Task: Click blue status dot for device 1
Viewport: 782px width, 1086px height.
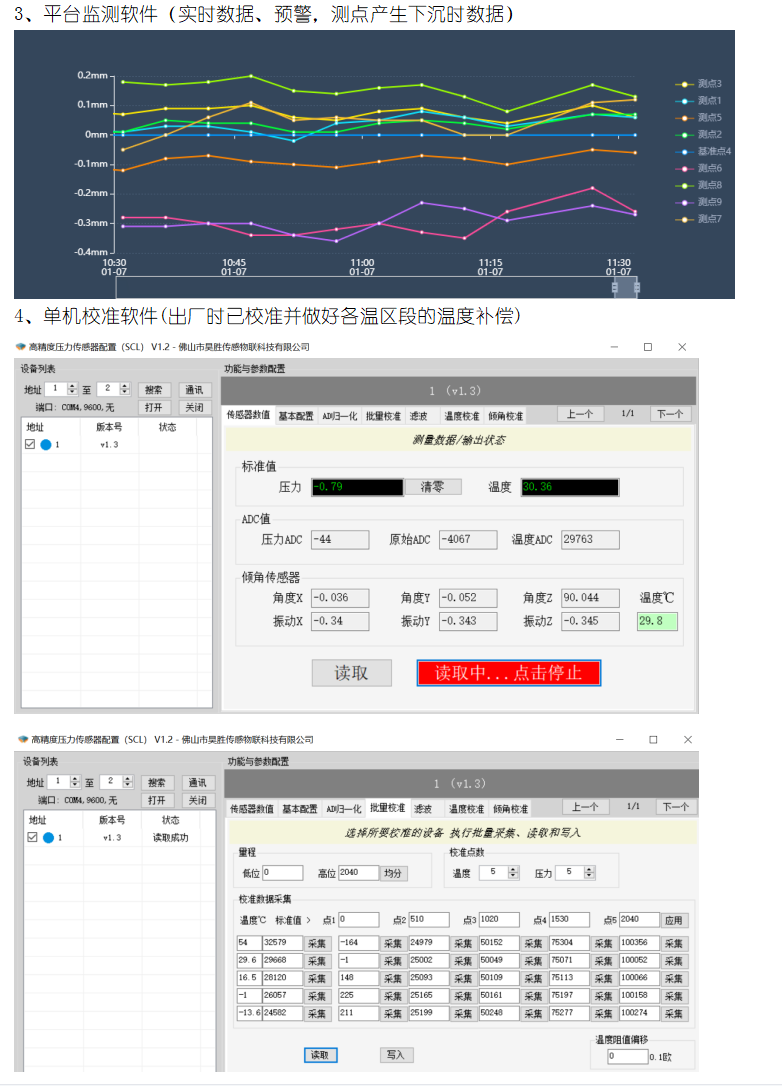Action: (x=46, y=444)
